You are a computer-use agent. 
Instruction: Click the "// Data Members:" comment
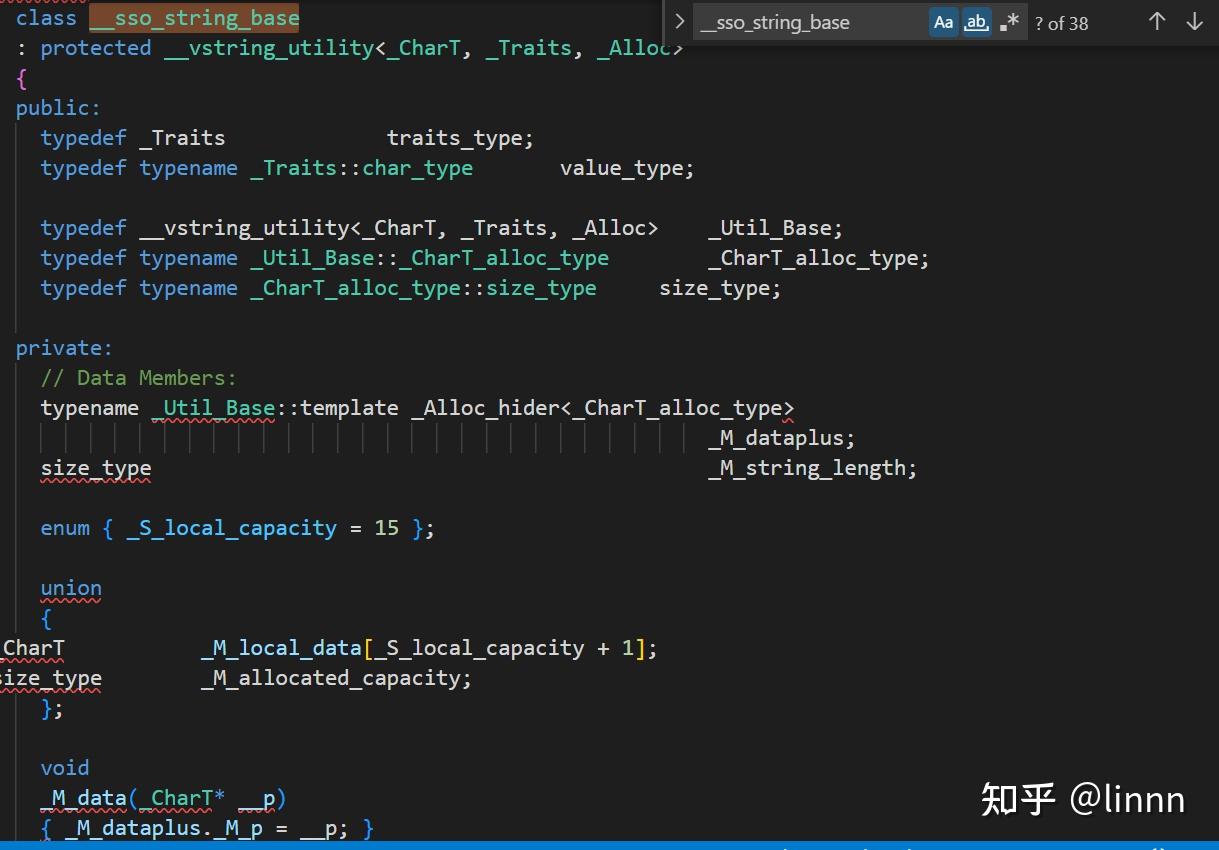pos(139,378)
